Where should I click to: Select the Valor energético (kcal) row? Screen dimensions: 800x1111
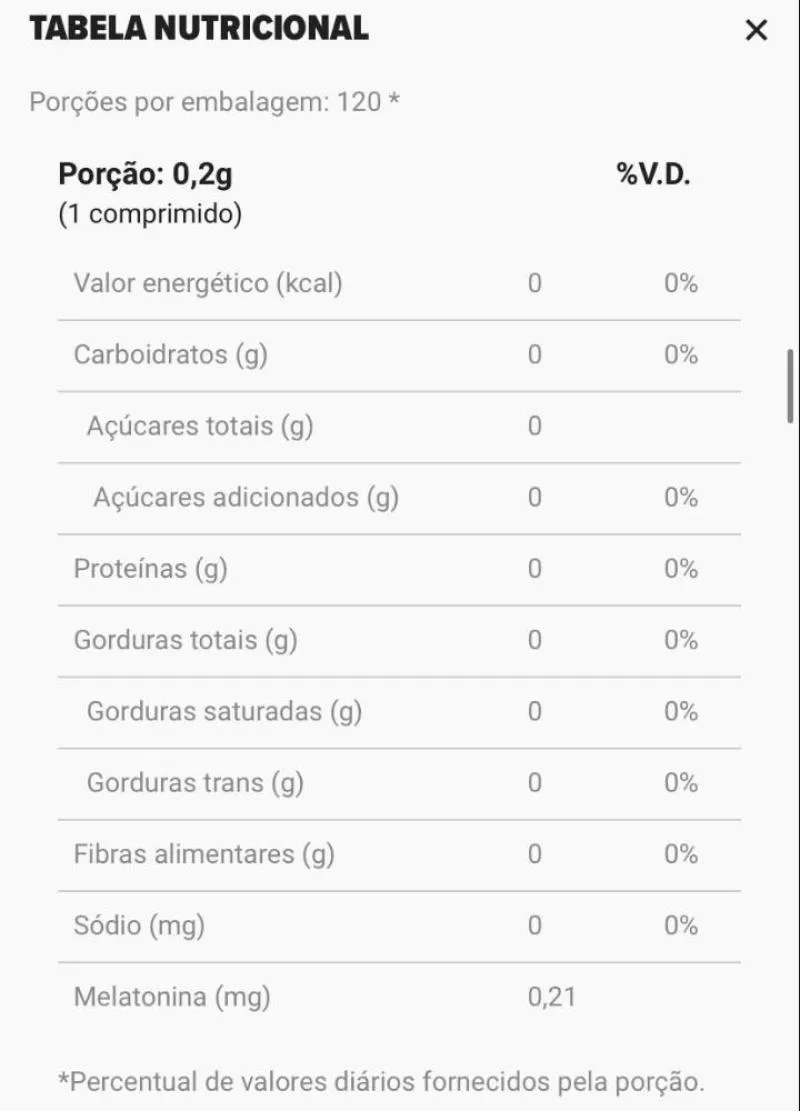coord(399,283)
